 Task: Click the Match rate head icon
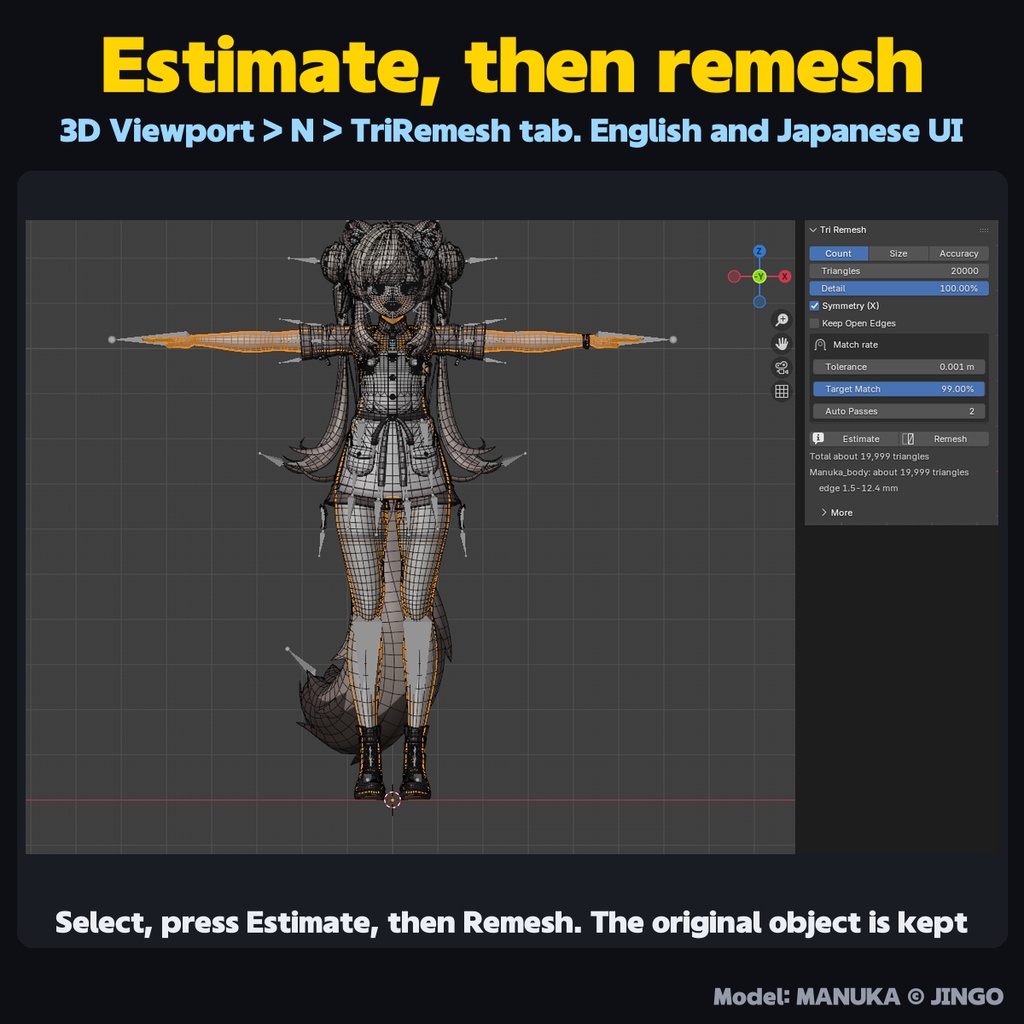pos(820,345)
